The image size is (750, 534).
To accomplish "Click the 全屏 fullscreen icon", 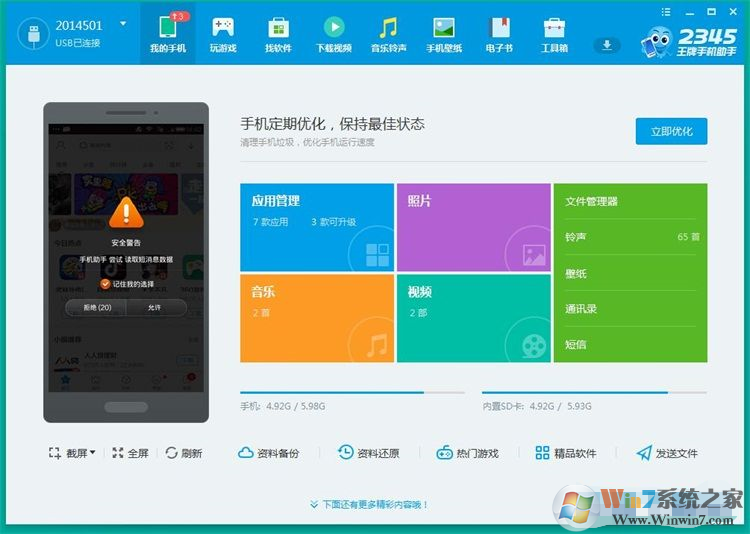I will click(x=118, y=453).
